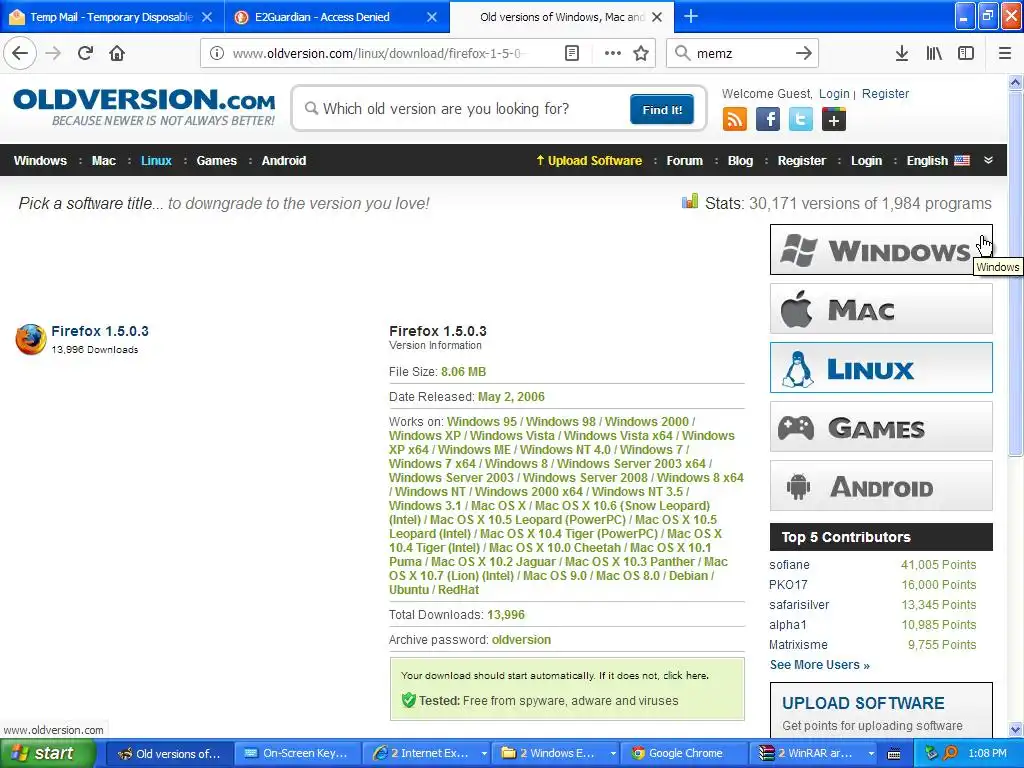
Task: Open a new tab with the plus icon
Action: point(690,16)
